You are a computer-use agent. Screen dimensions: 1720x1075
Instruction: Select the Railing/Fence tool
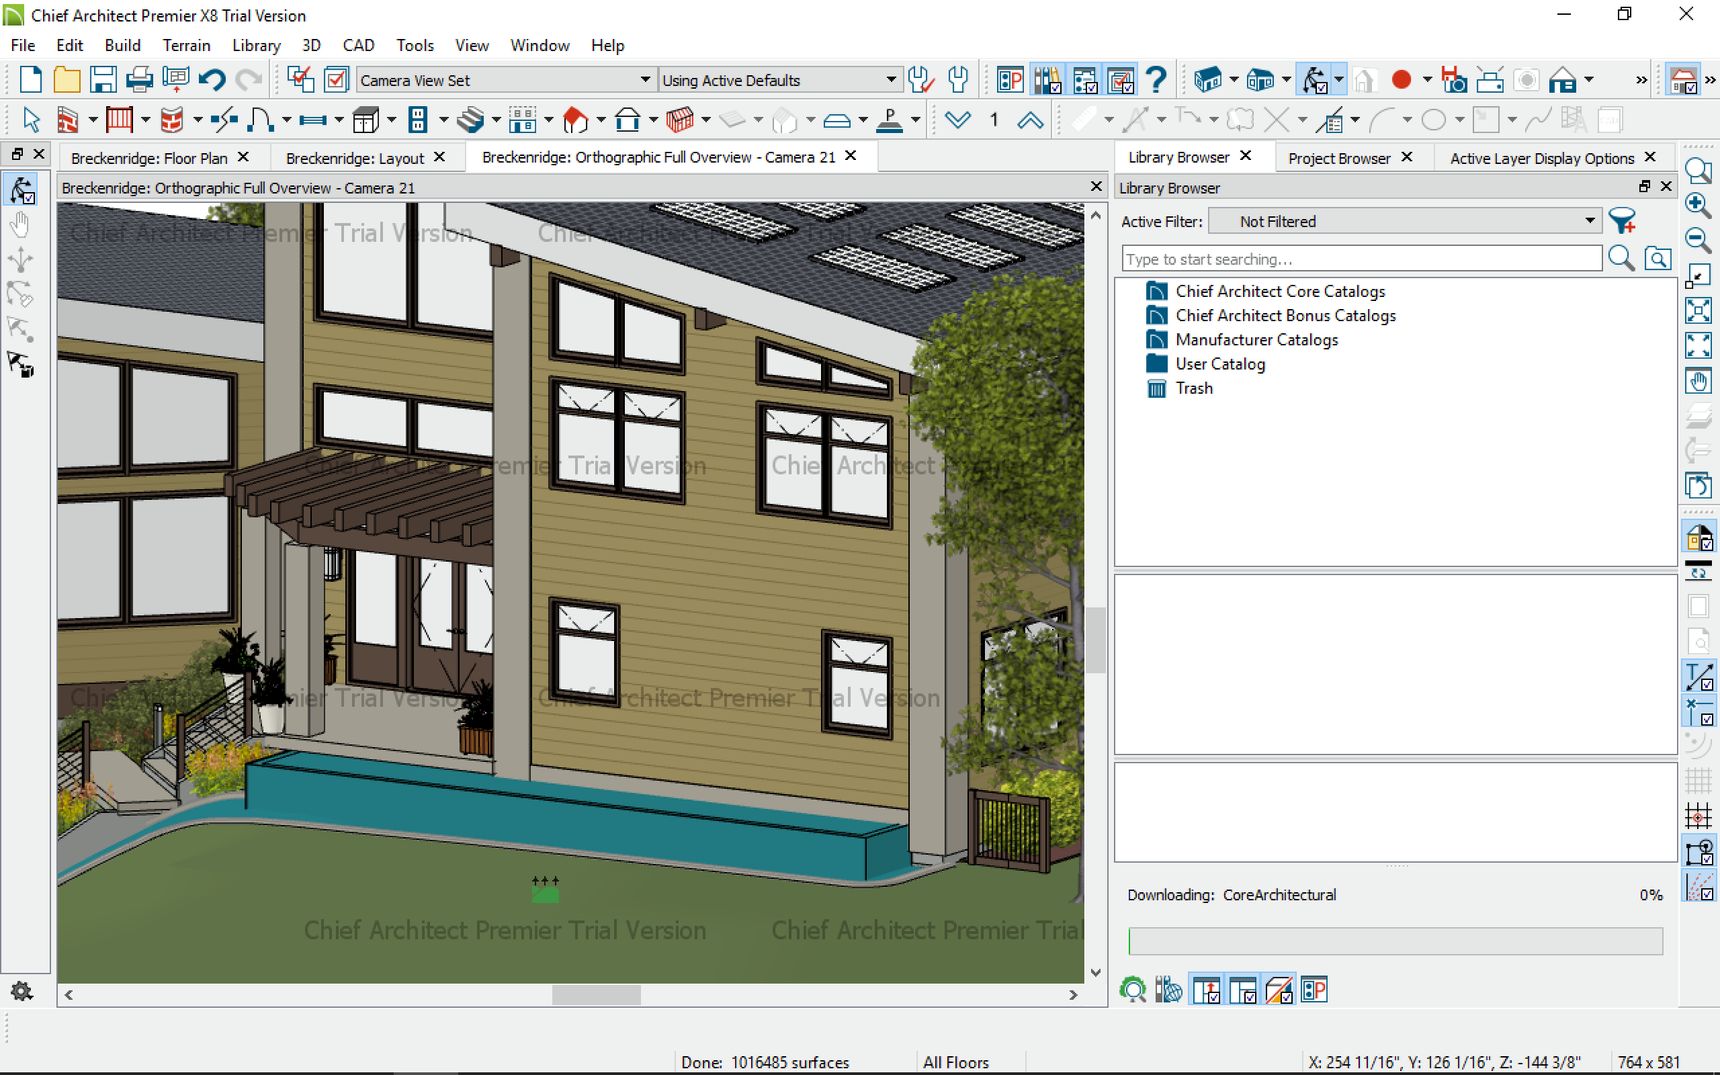[x=119, y=120]
